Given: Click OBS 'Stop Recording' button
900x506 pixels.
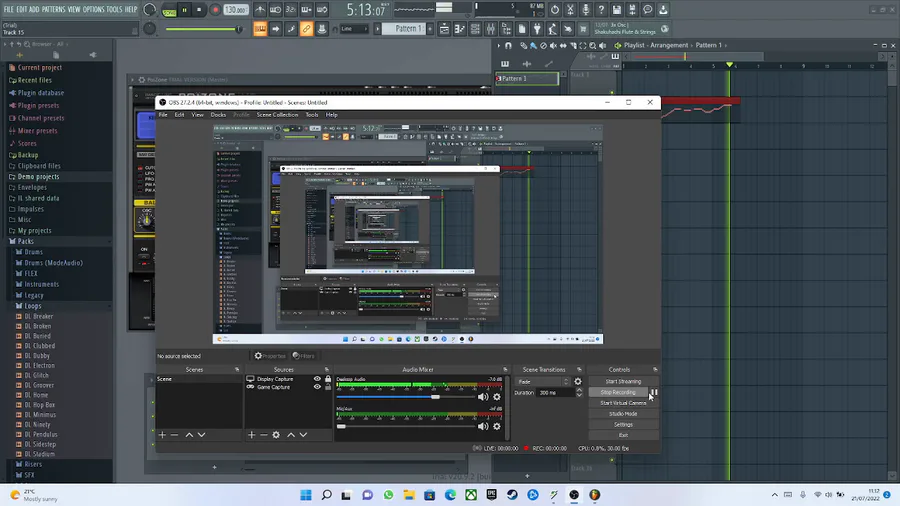Looking at the screenshot, I should tap(618, 392).
